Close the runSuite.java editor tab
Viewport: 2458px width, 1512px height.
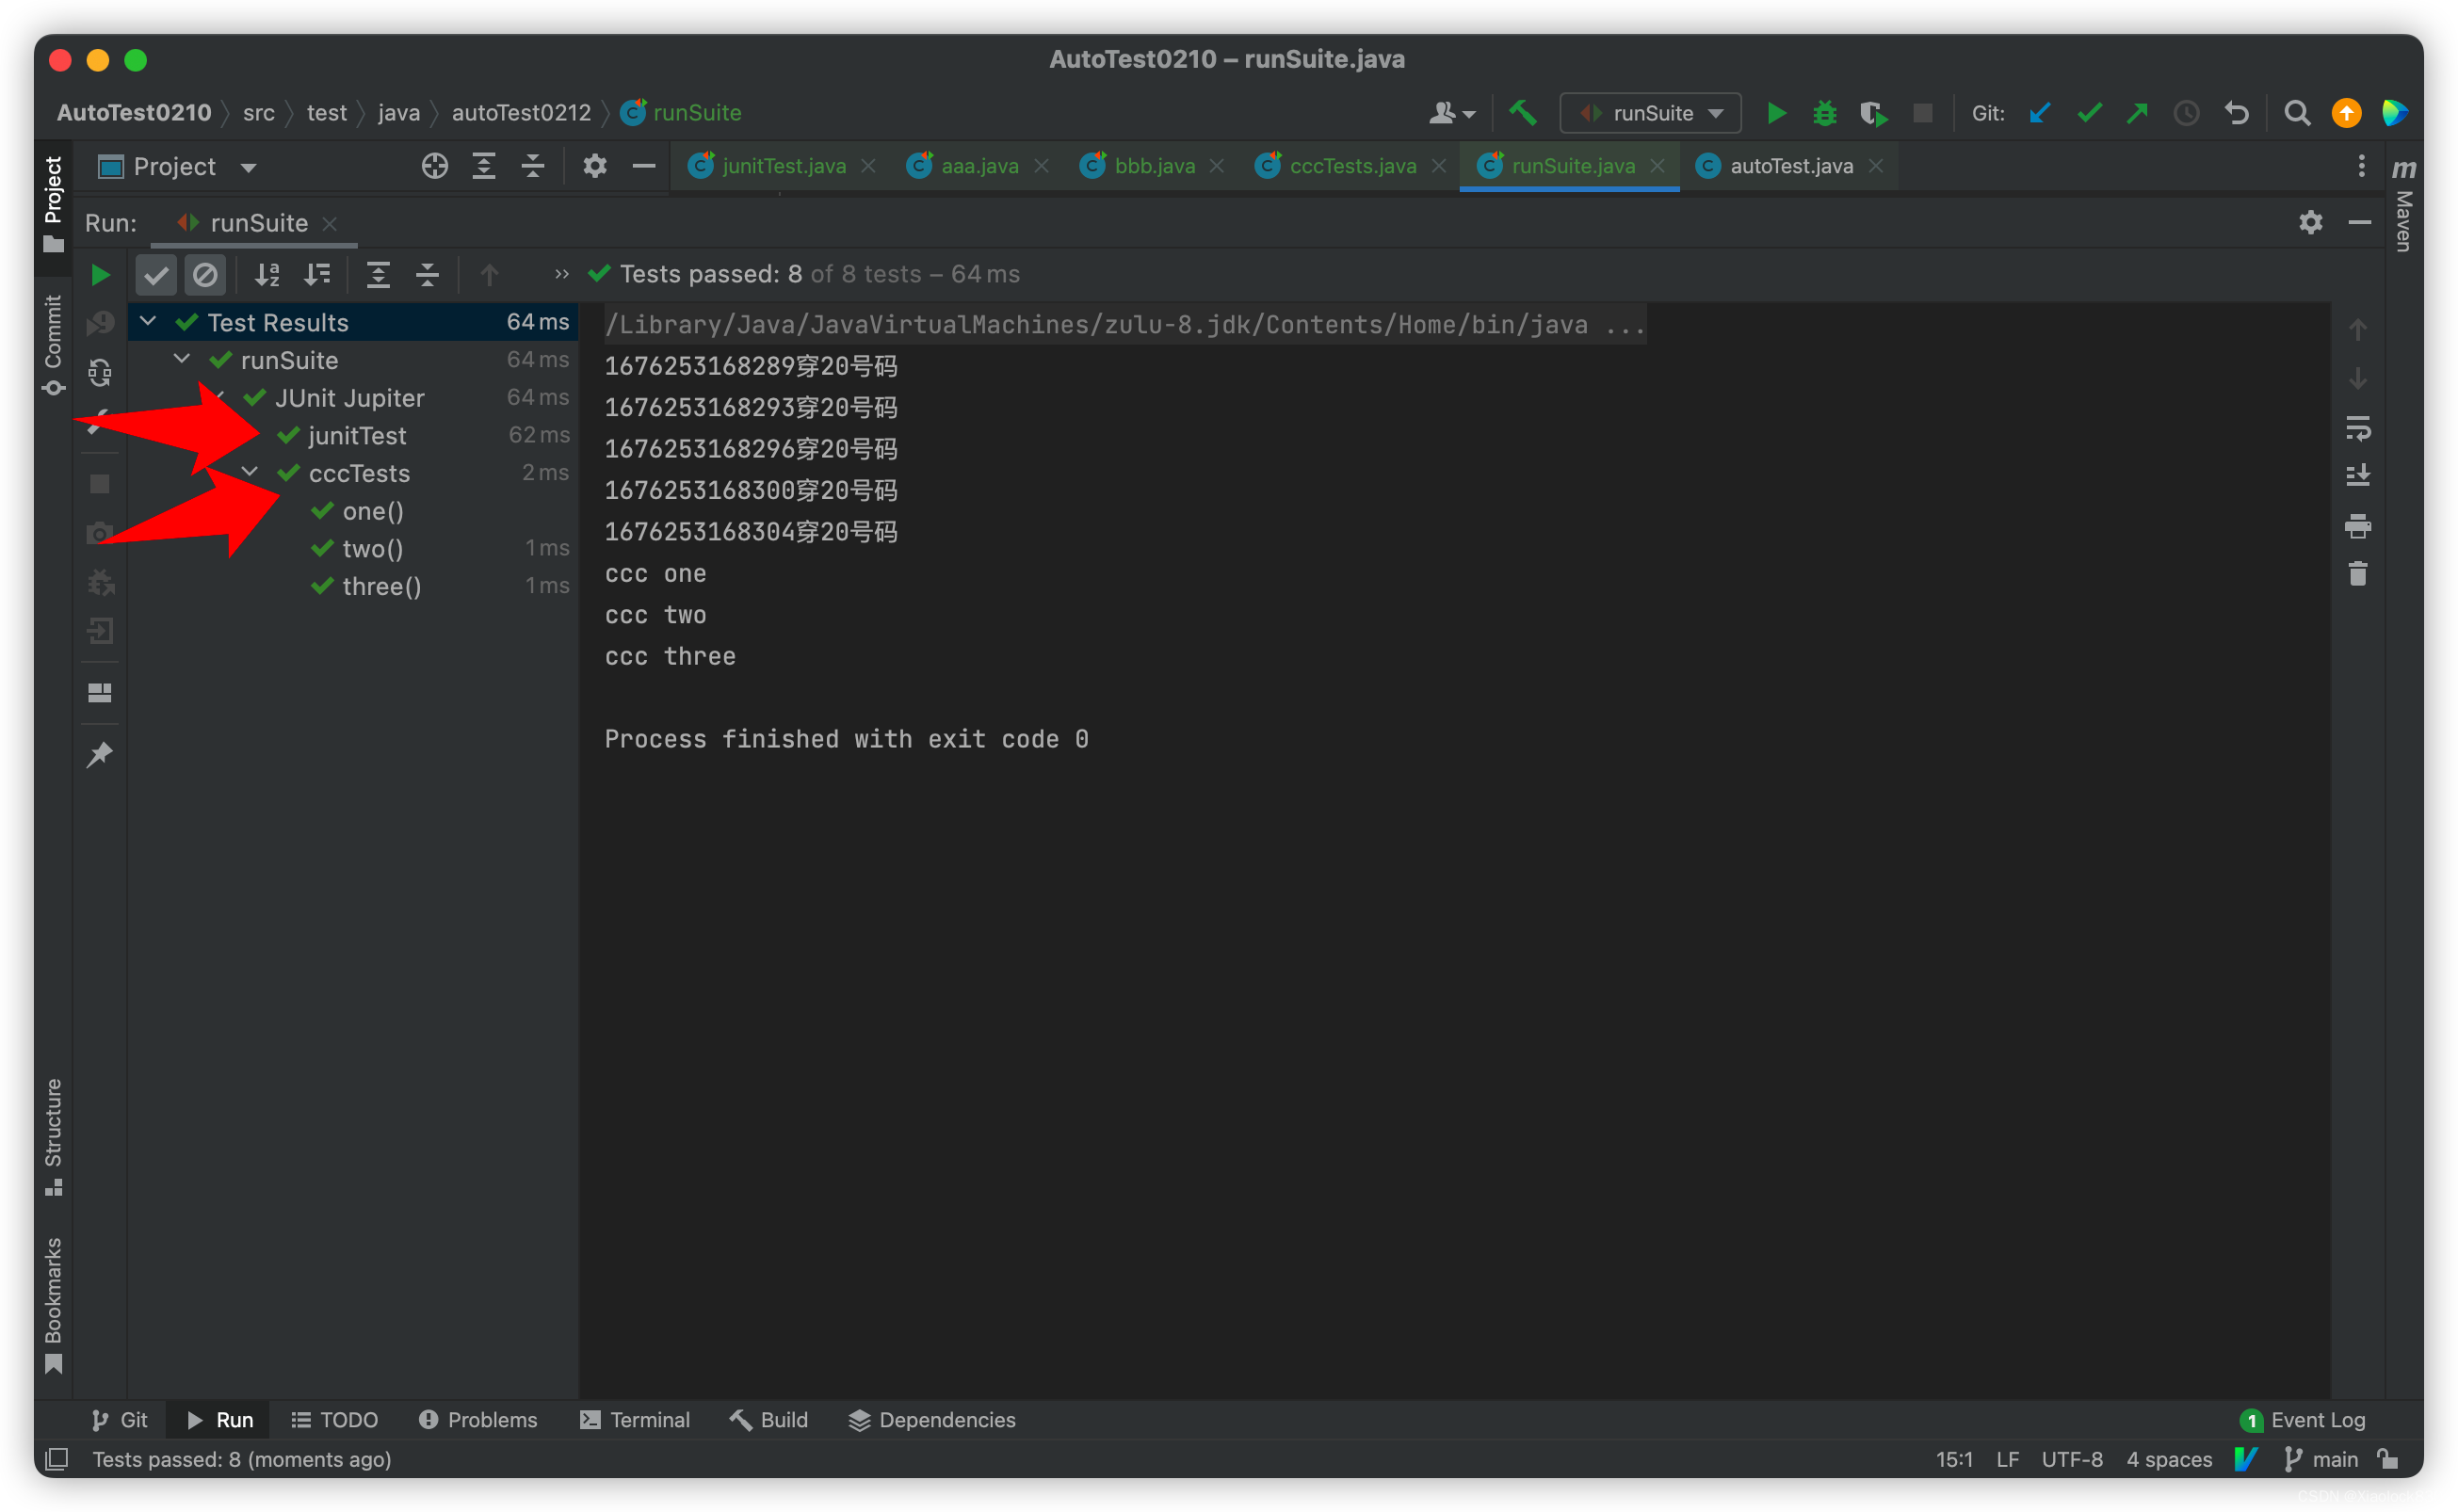coord(1657,166)
